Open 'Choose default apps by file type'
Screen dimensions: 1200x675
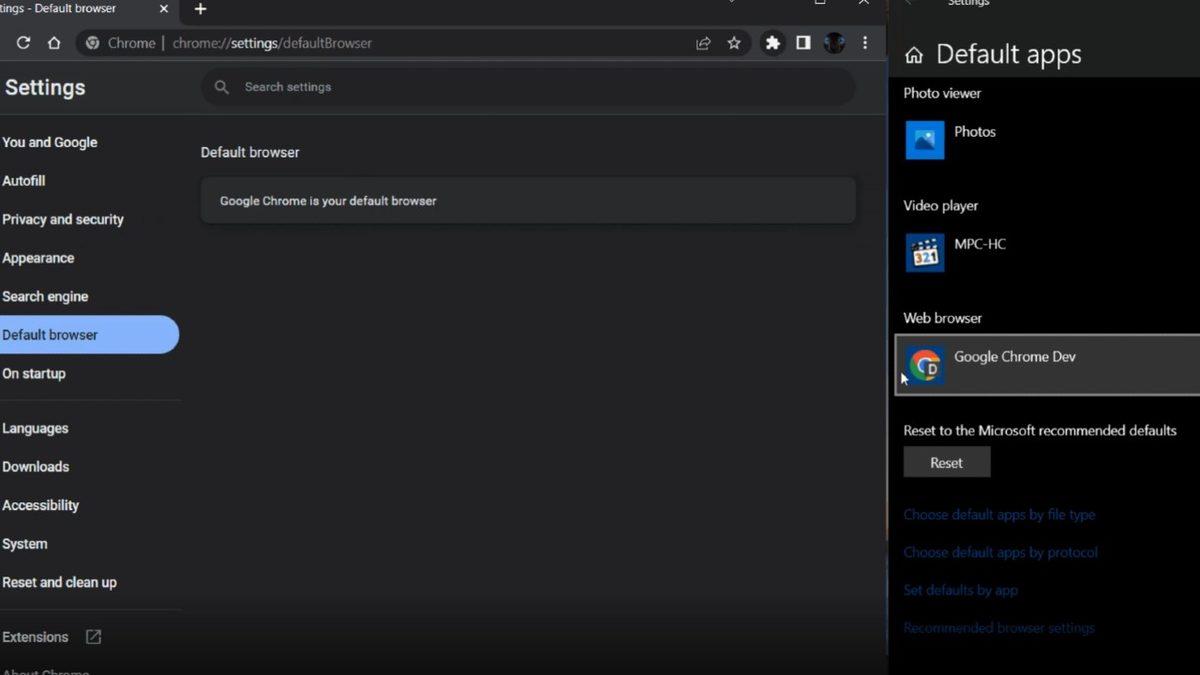(x=999, y=514)
